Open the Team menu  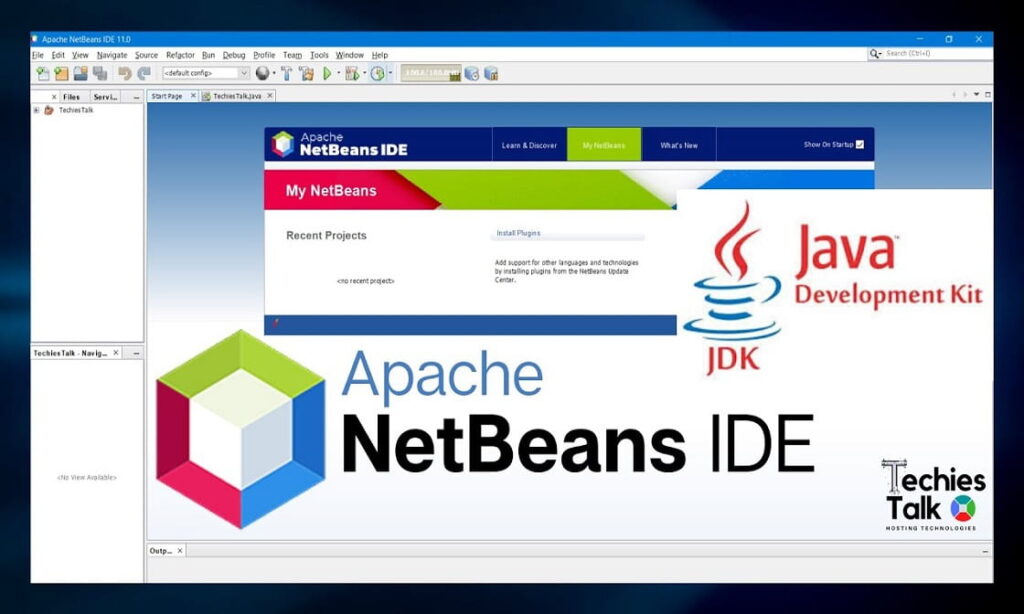click(x=293, y=56)
